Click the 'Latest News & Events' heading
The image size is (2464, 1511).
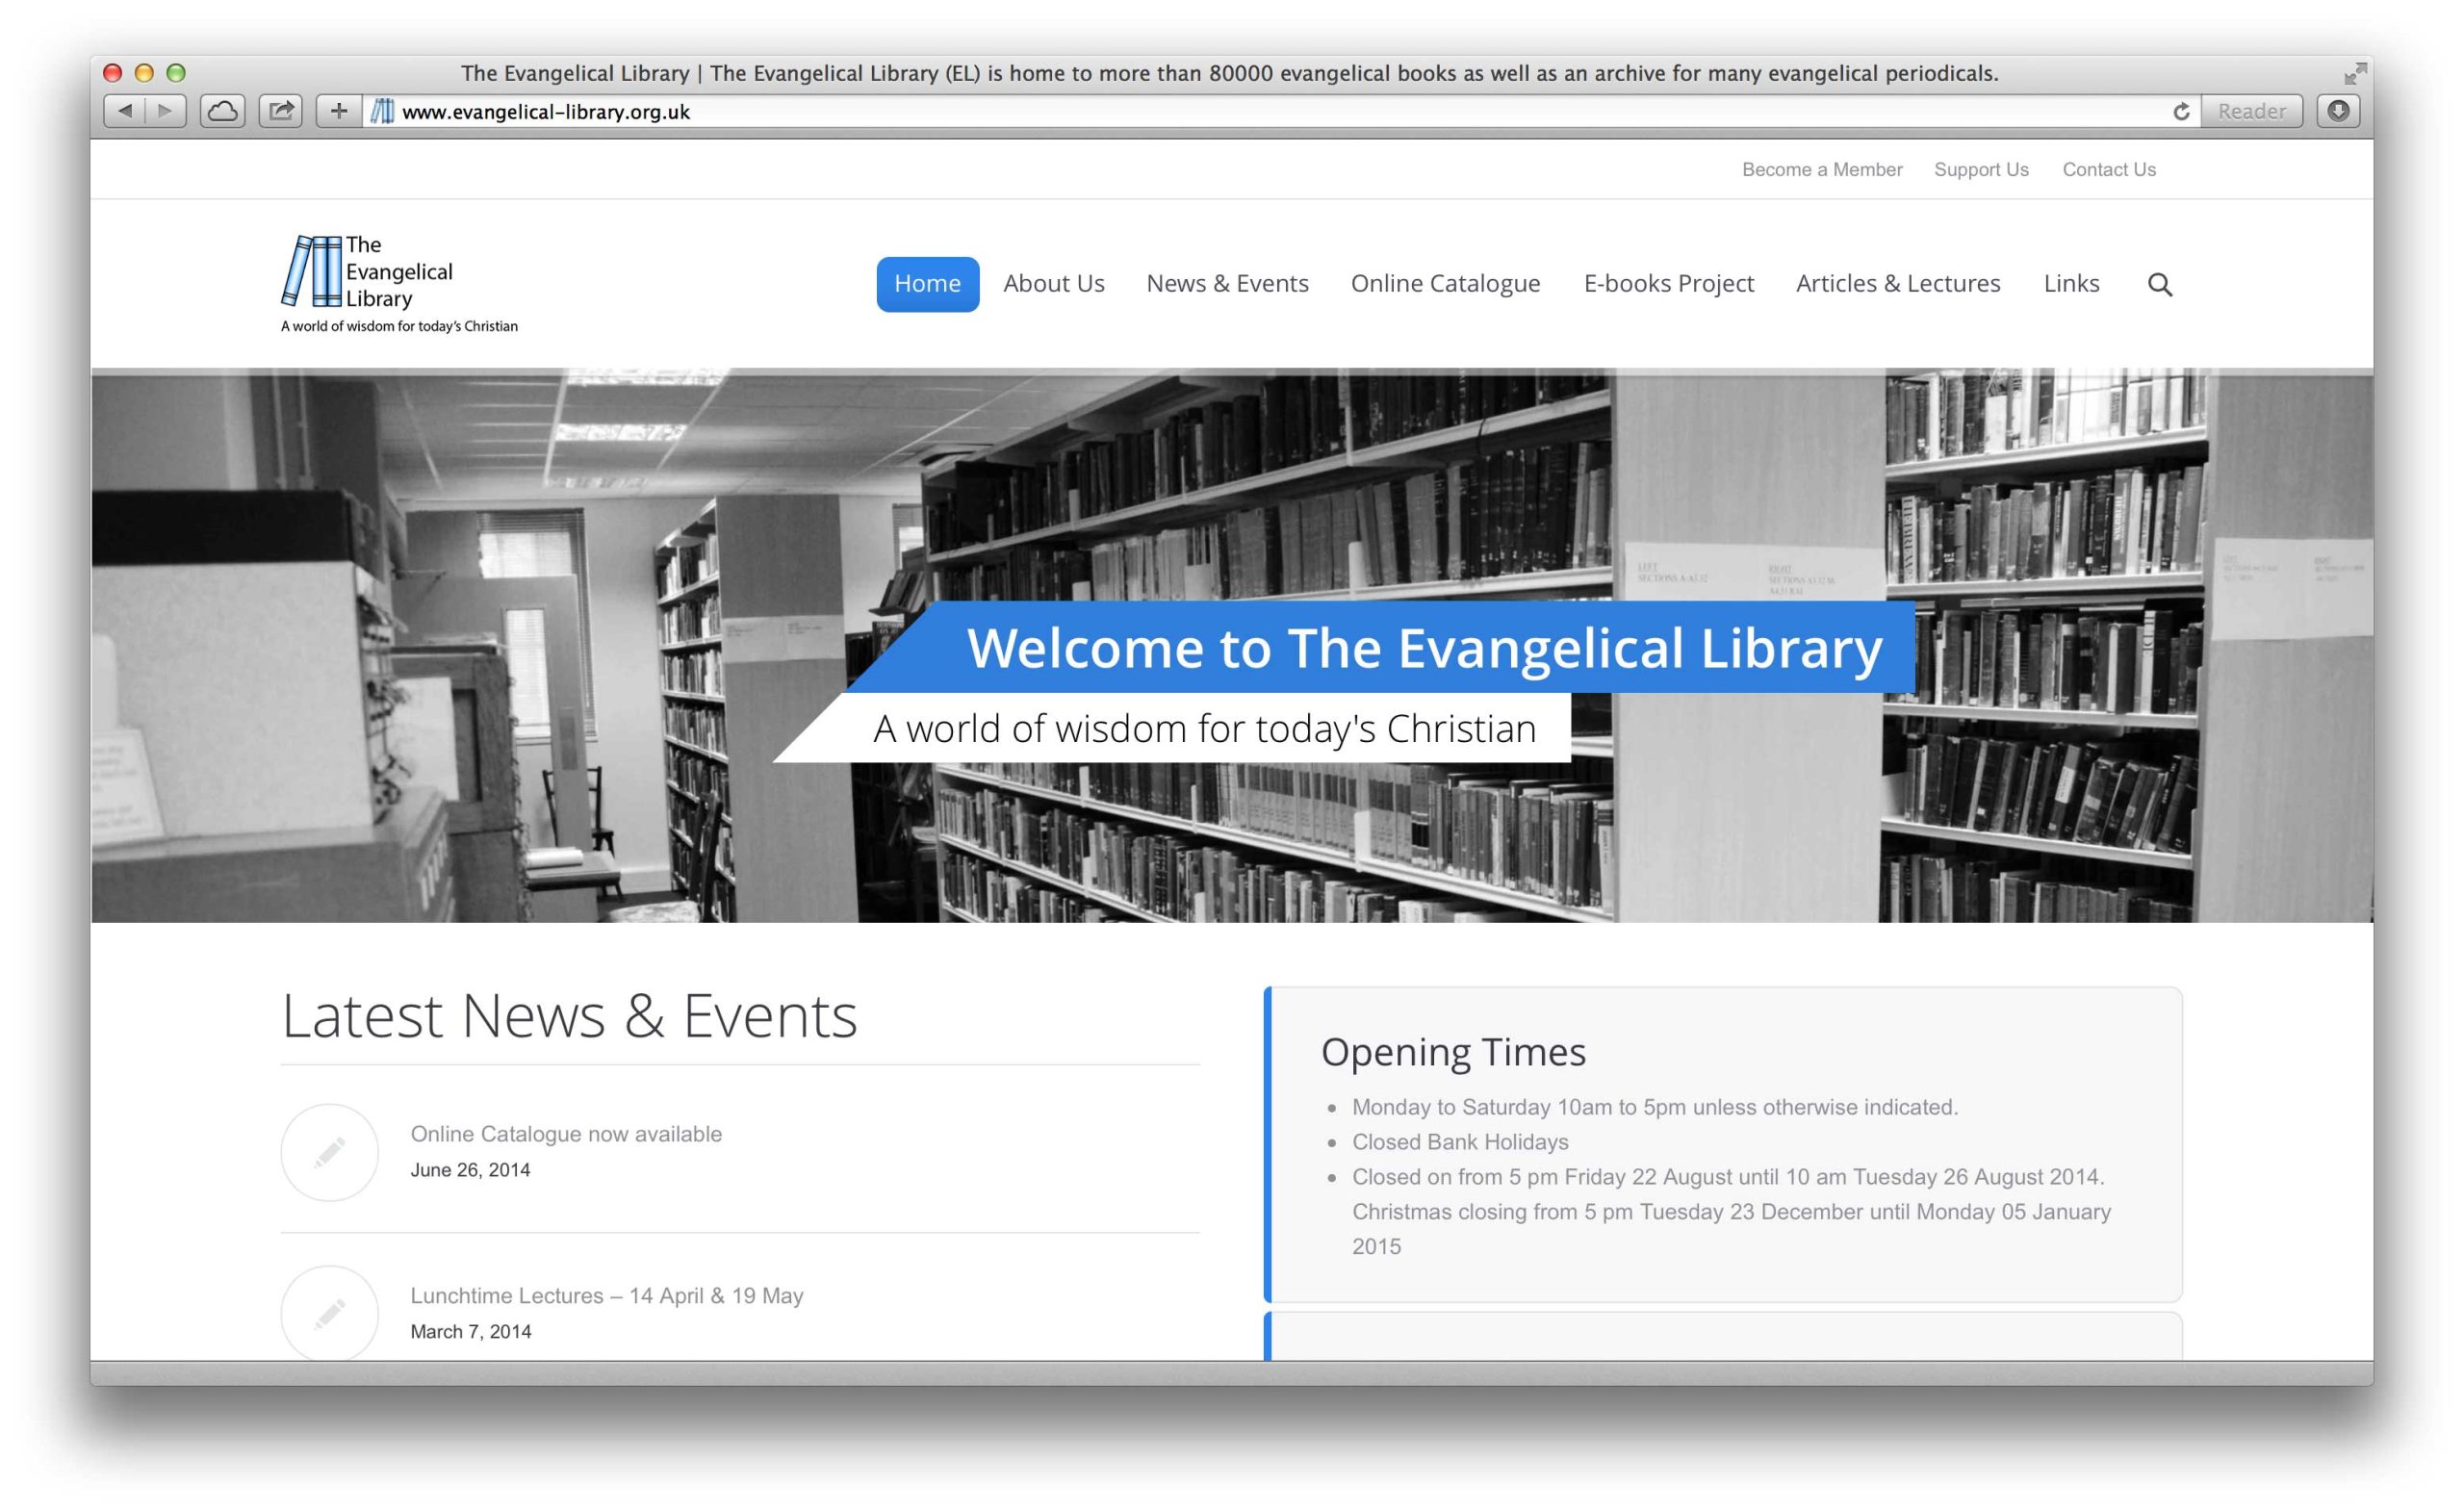(x=569, y=1016)
